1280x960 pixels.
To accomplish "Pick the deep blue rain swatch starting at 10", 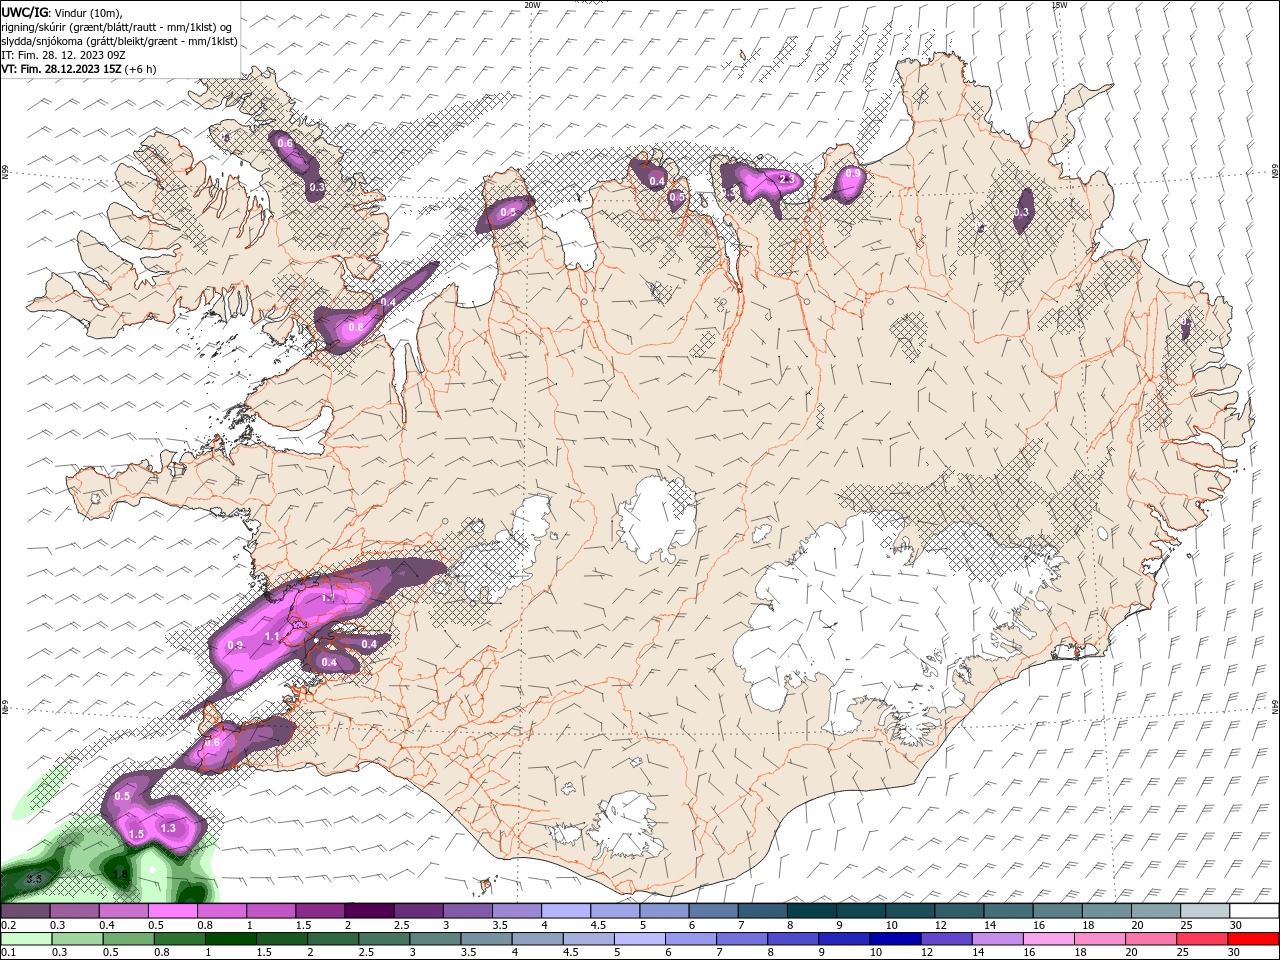I will tap(895, 939).
